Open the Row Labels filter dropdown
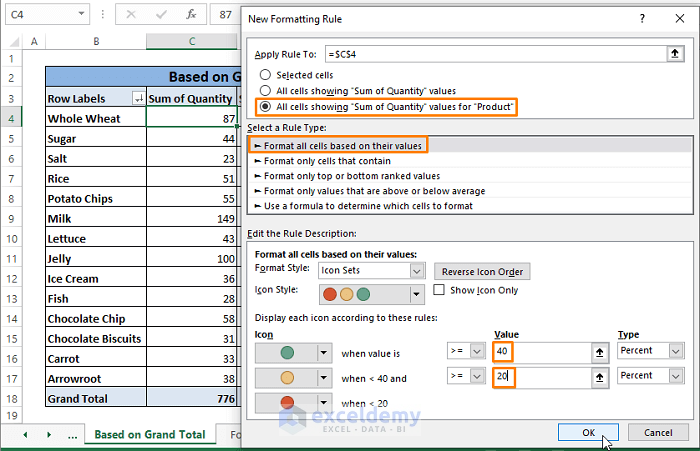Image resolution: width=700 pixels, height=451 pixels. tap(139, 98)
